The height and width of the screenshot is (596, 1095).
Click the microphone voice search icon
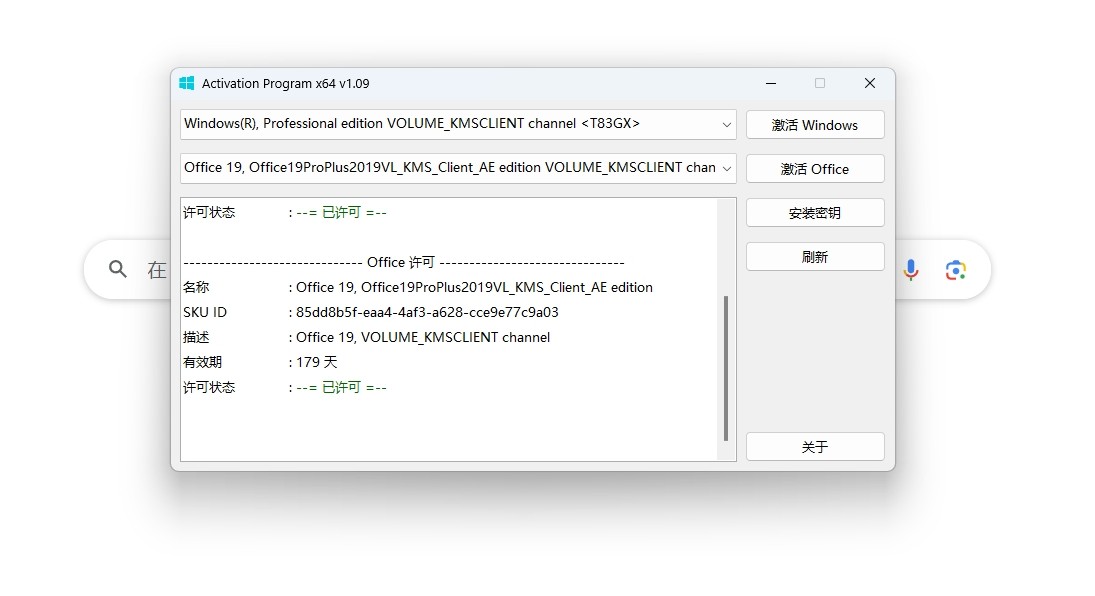coord(911,270)
